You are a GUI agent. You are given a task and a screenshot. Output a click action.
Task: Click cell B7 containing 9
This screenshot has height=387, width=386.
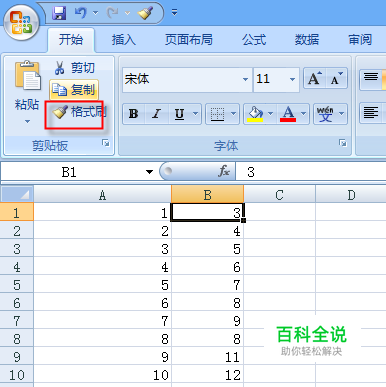click(x=207, y=320)
